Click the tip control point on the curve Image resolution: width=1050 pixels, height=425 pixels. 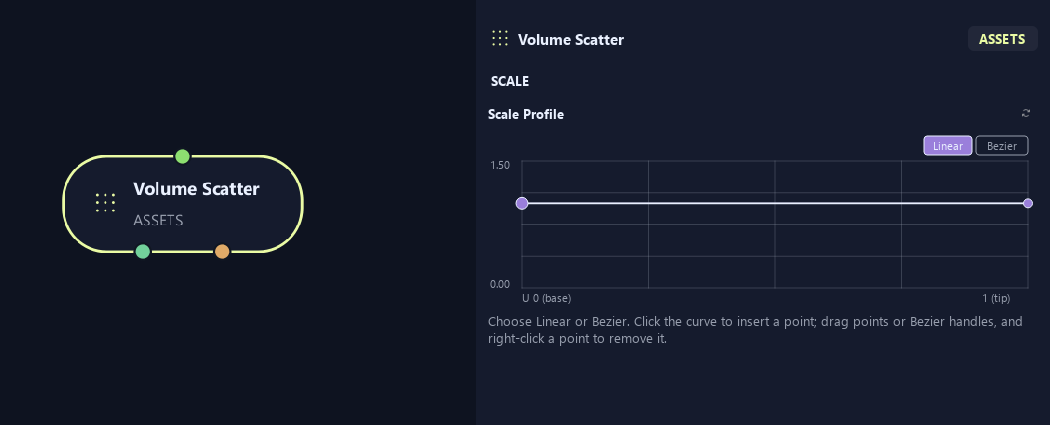1028,203
